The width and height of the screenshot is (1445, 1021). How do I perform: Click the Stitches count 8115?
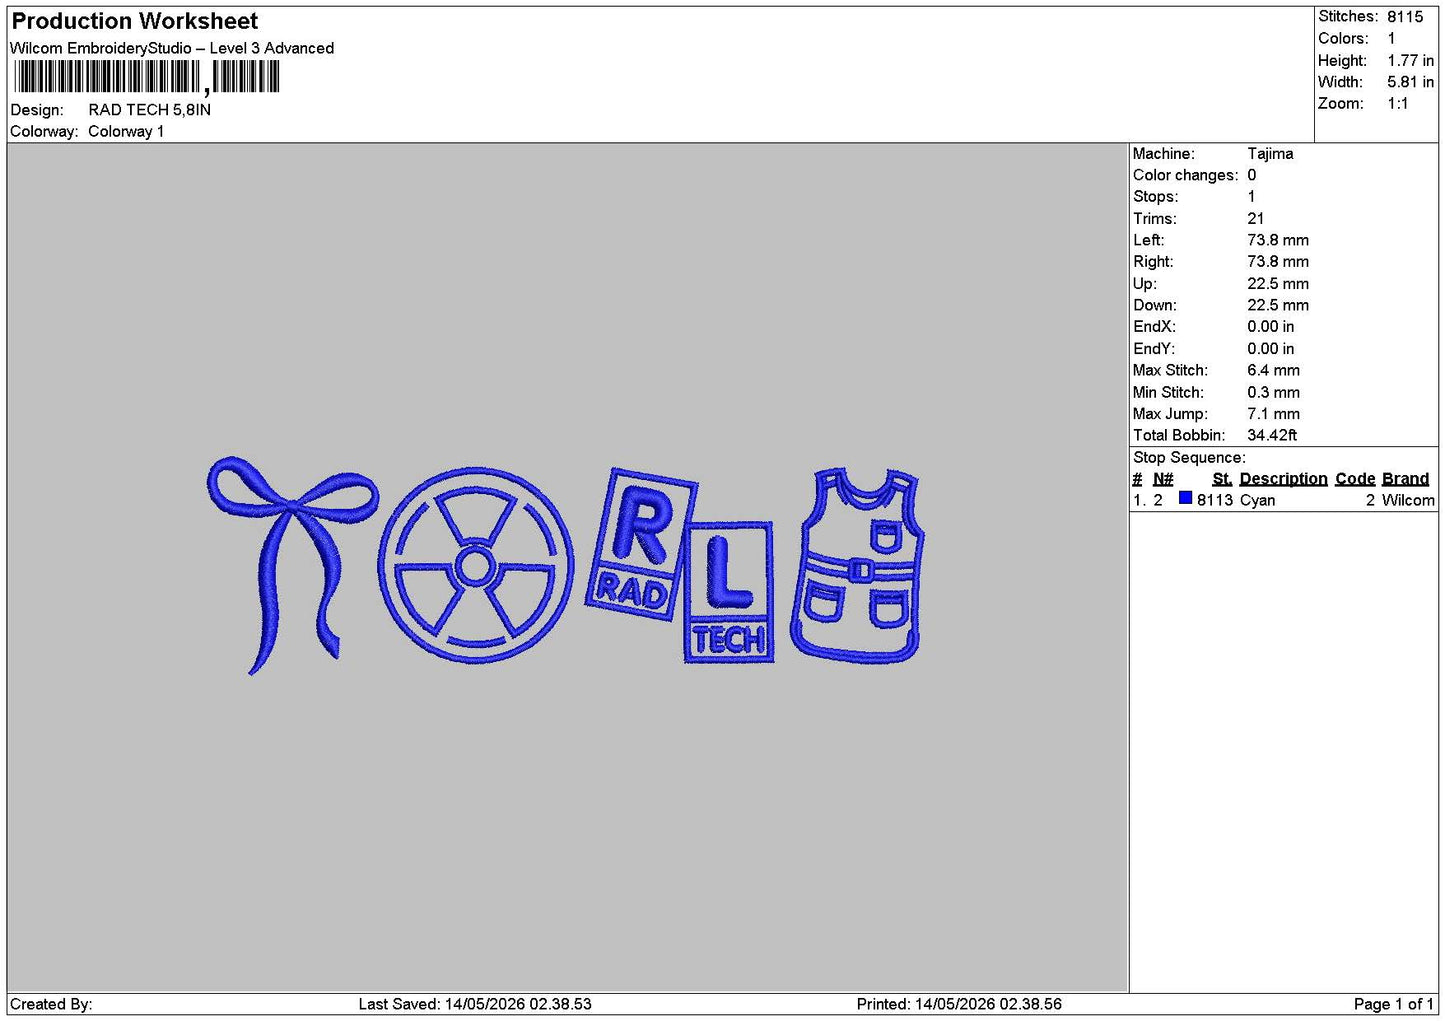[1405, 16]
